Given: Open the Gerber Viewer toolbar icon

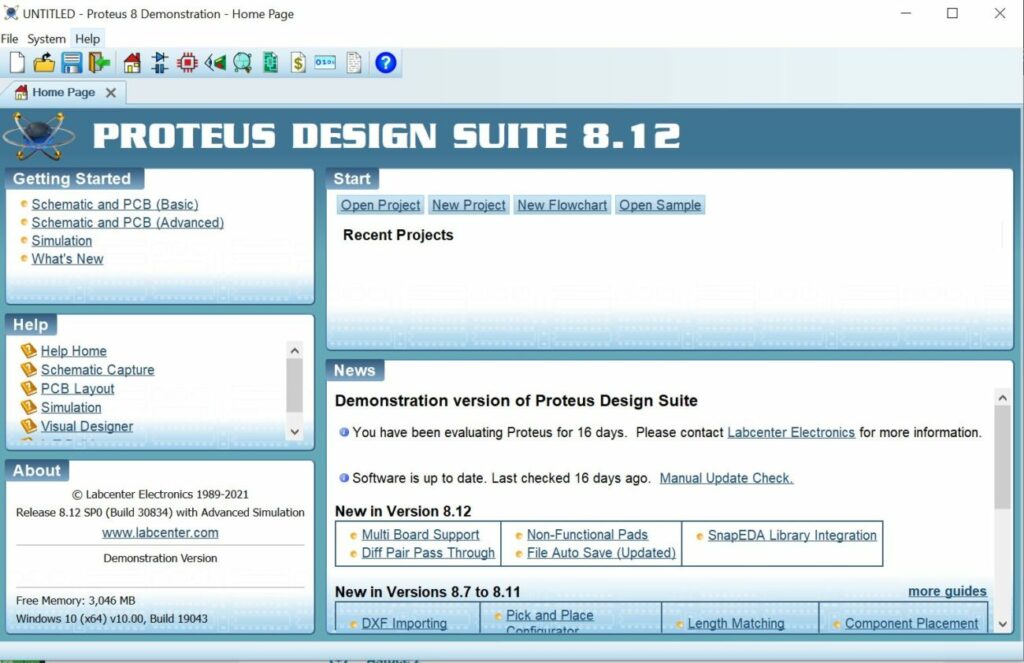Looking at the screenshot, I should click(242, 63).
